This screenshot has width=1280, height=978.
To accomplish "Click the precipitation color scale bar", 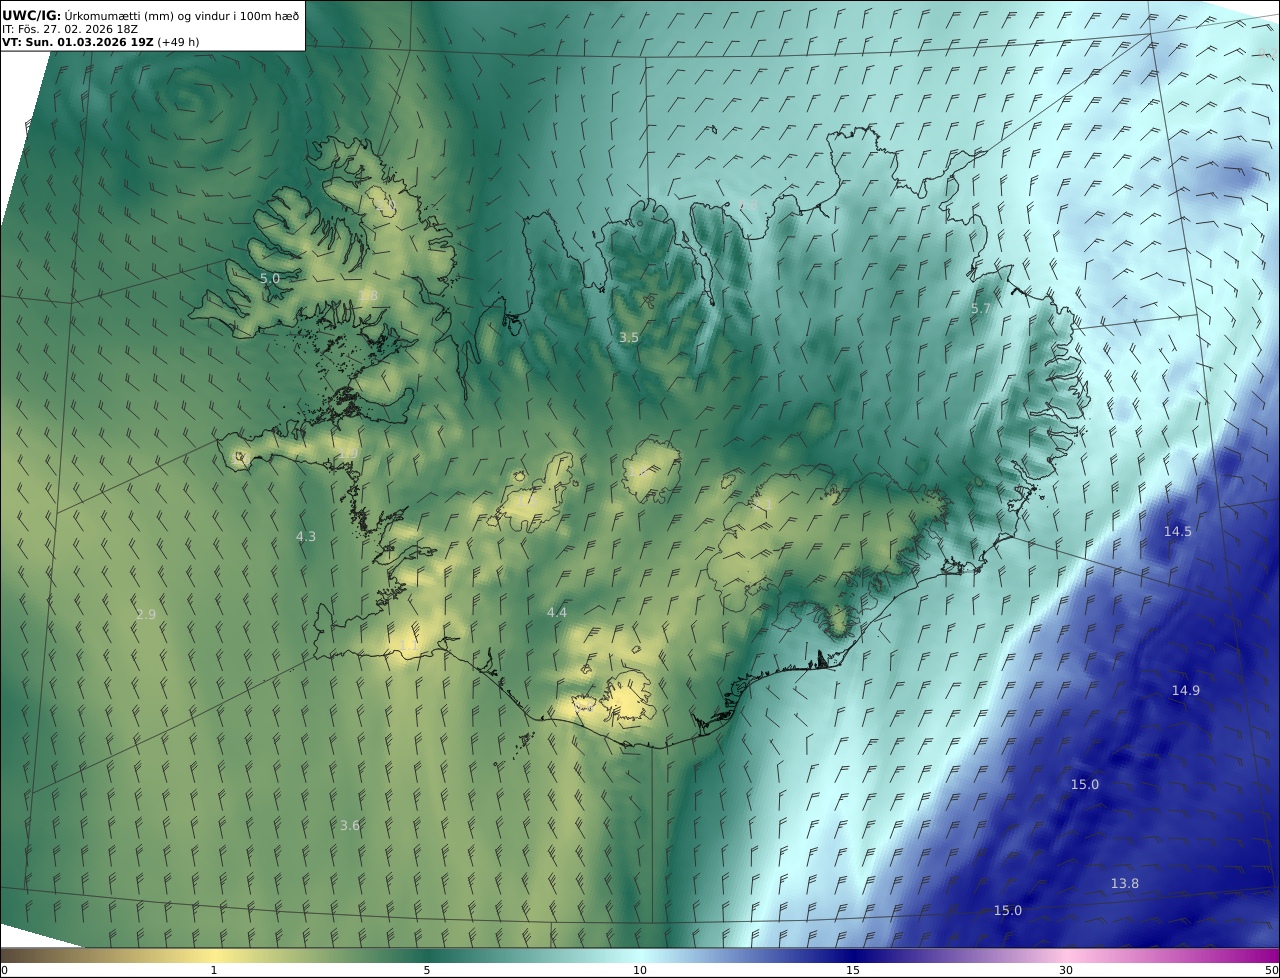I will pyautogui.click(x=640, y=955).
